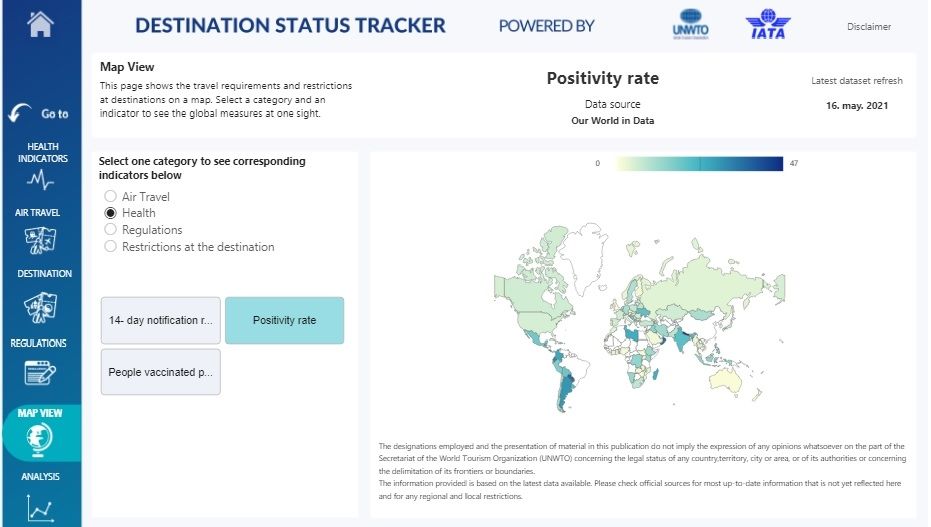This screenshot has width=931, height=527.
Task: Choose the Regulations radio option
Action: click(111, 230)
